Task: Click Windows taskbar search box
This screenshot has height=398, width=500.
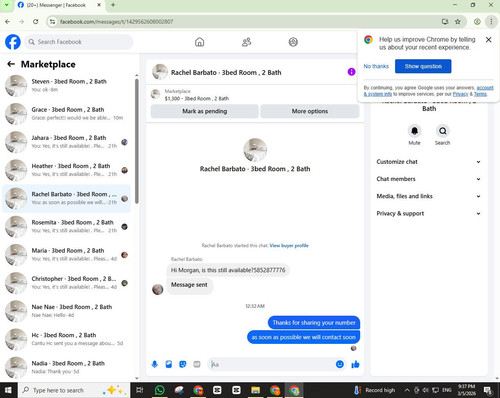Action: pyautogui.click(x=74, y=390)
